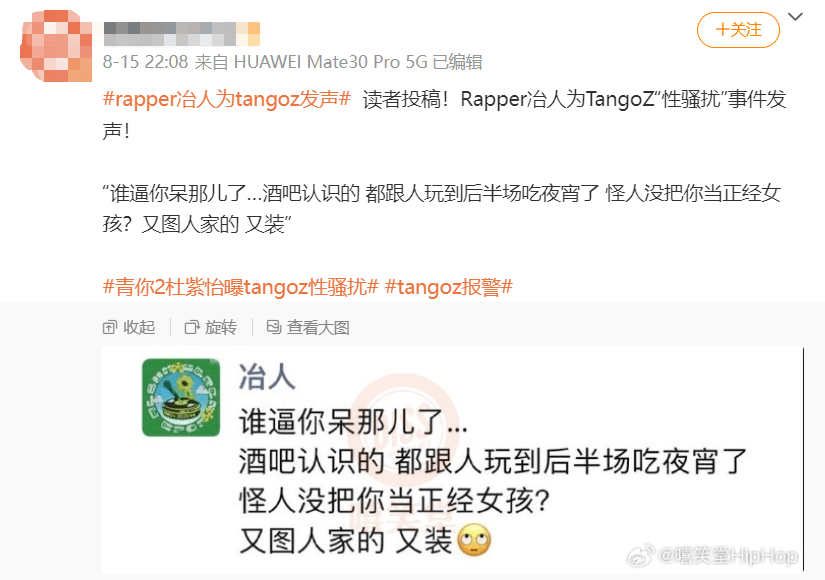Image resolution: width=825 pixels, height=580 pixels.
Task: Click the @嘻笑堂HipHop watermark text
Action: pyautogui.click(x=728, y=556)
